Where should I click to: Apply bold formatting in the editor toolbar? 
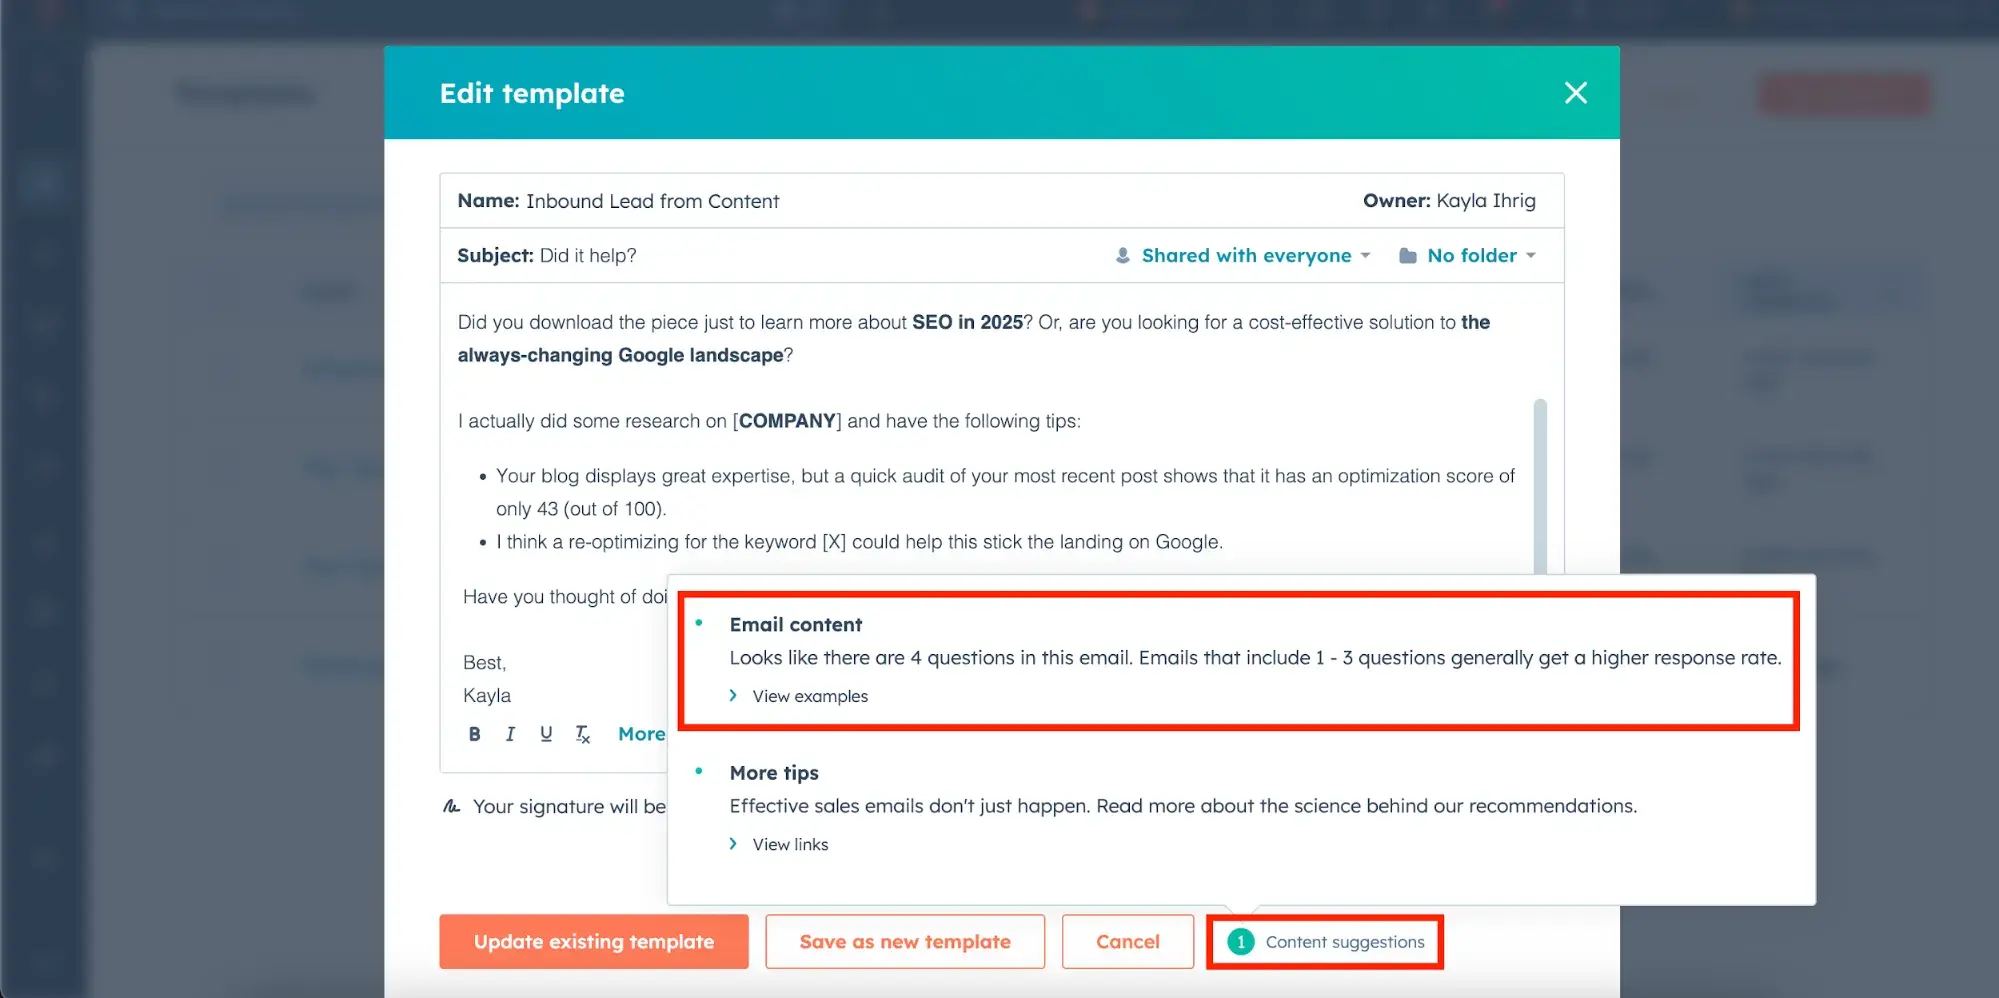[474, 734]
